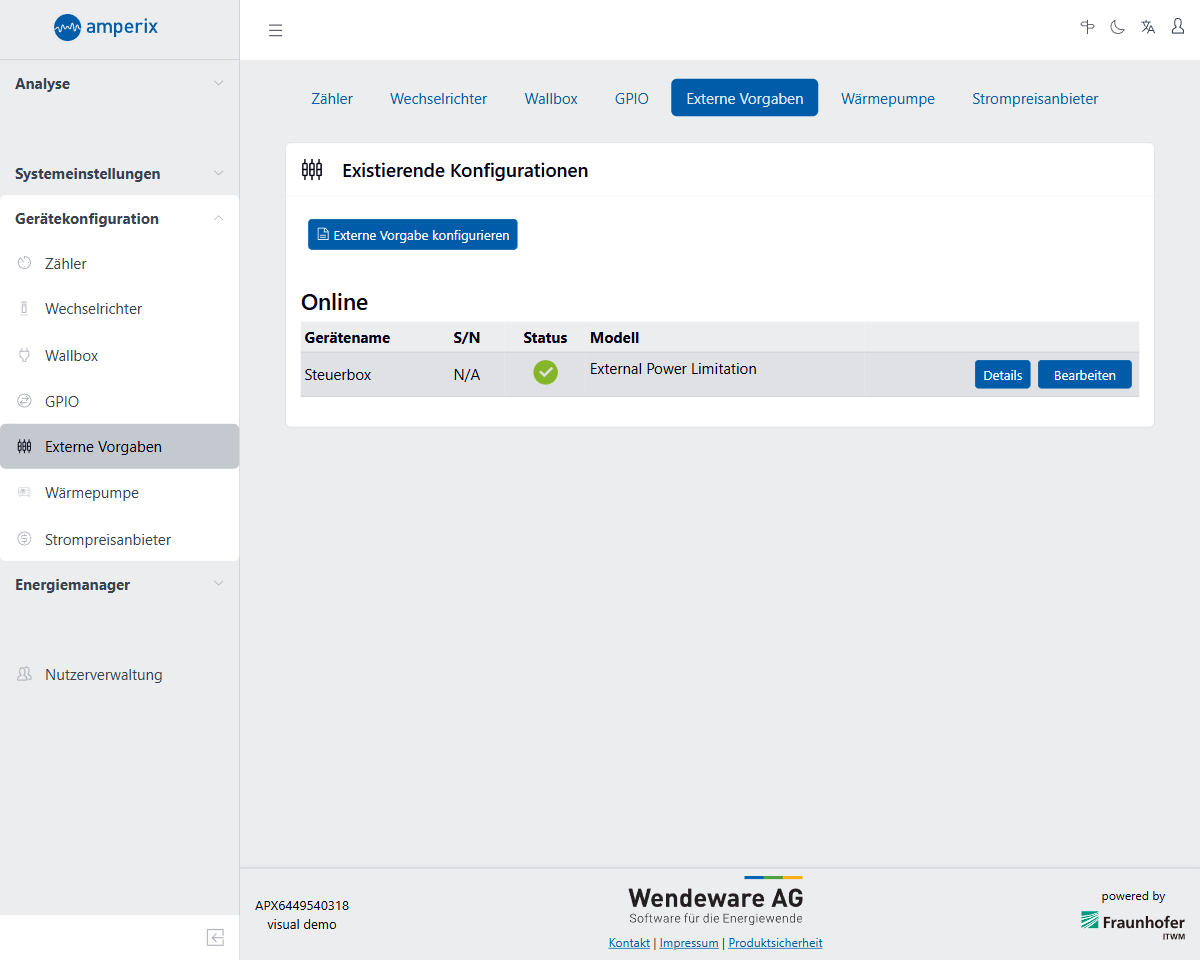Viewport: 1200px width, 960px height.
Task: Open the user profile icon
Action: tap(1178, 27)
